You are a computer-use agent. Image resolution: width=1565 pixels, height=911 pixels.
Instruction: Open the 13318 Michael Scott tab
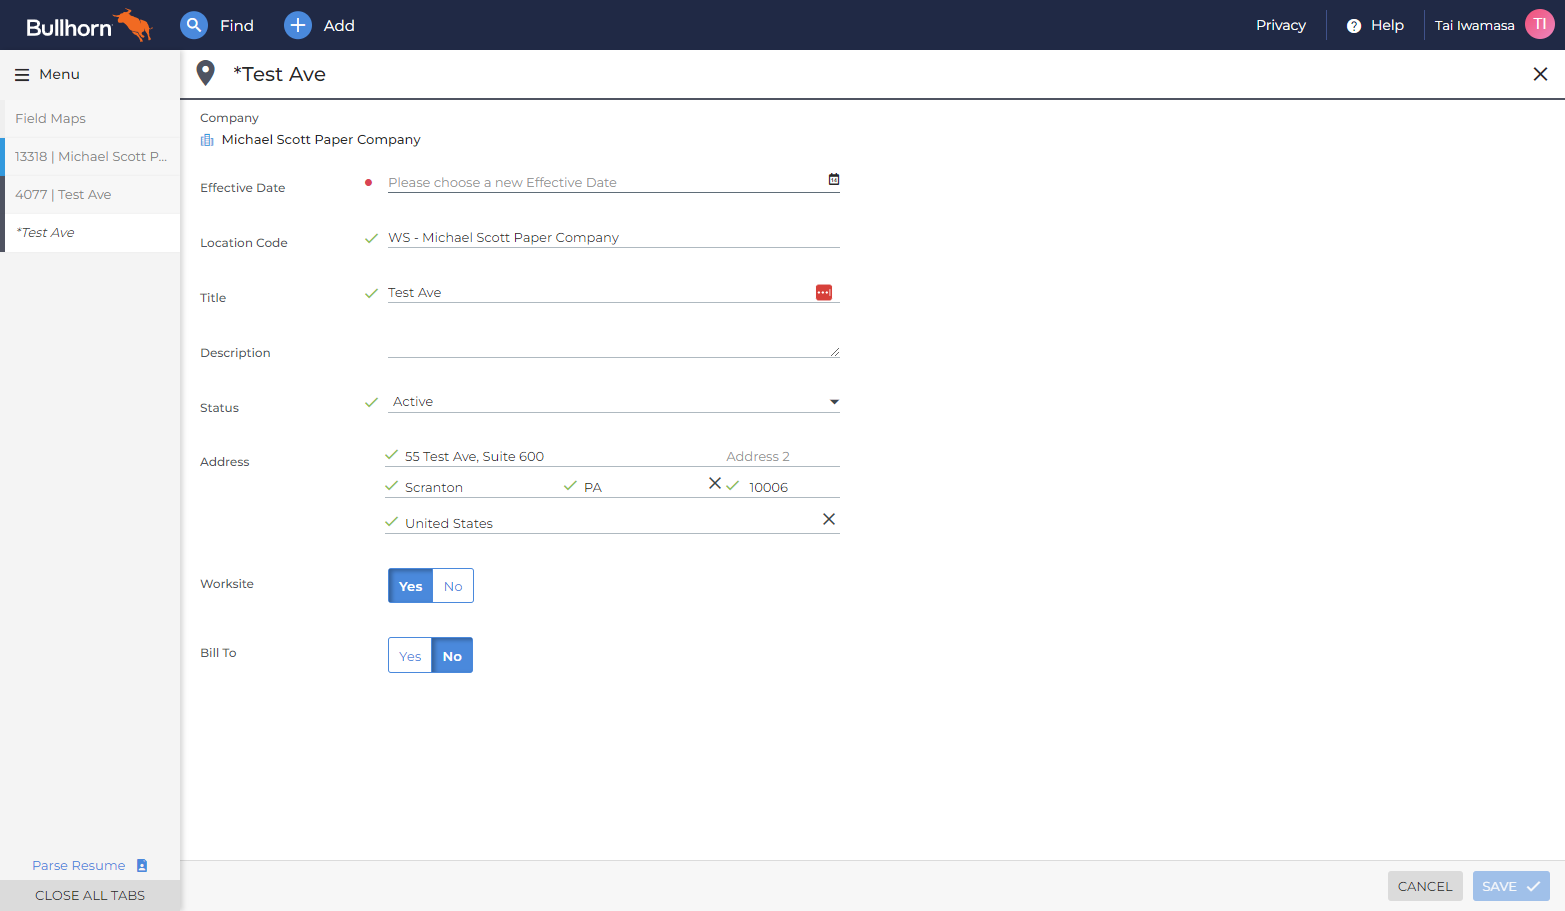coord(92,156)
